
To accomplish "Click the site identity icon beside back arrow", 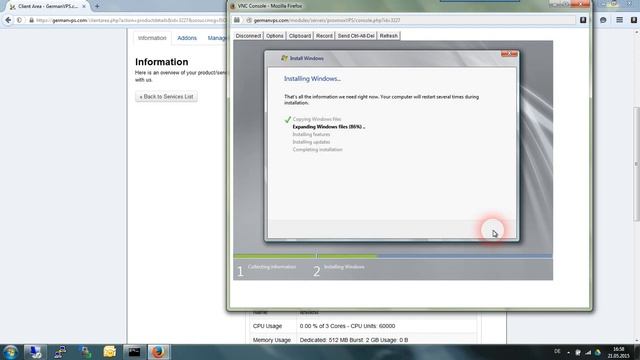I will point(19,20).
